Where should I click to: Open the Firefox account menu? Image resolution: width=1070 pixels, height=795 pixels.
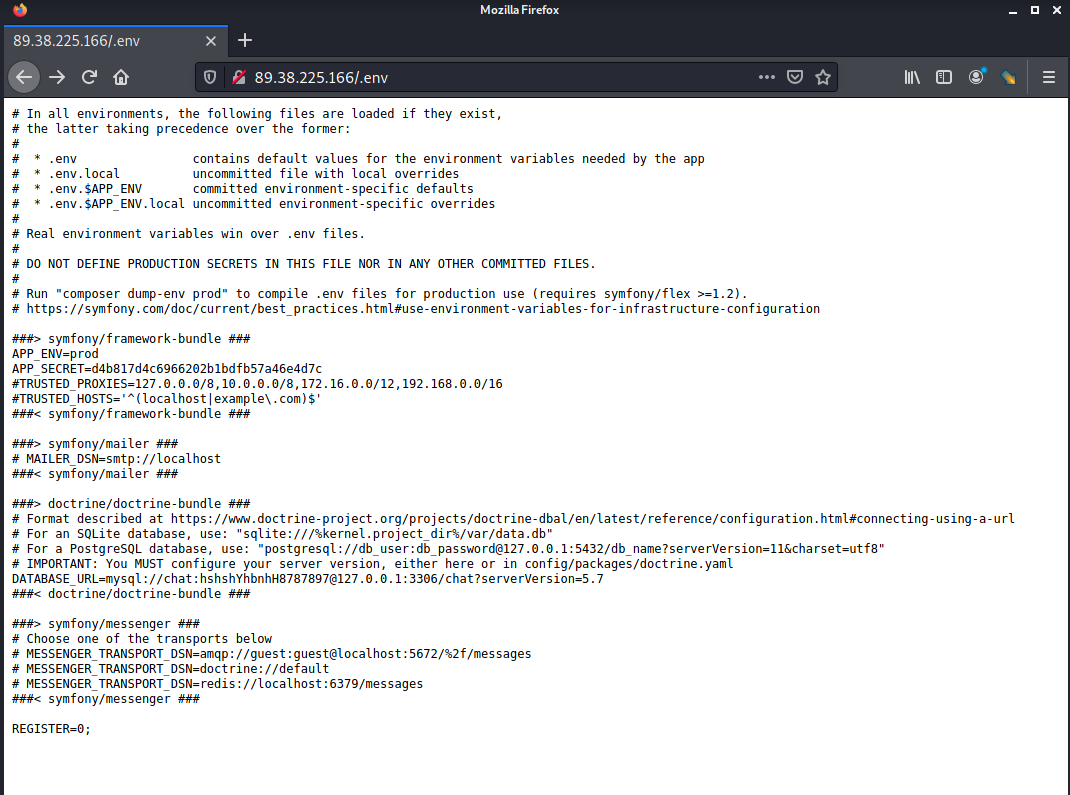tap(976, 77)
